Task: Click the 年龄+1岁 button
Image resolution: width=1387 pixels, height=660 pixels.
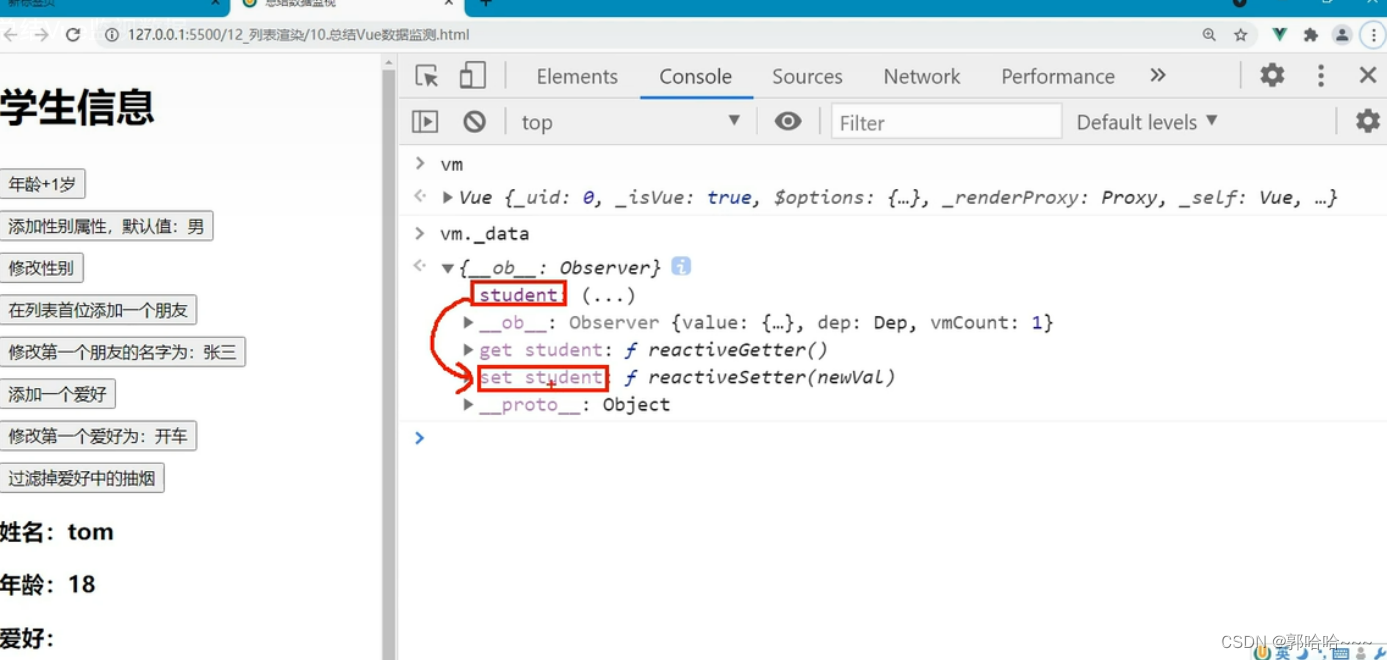Action: (42, 184)
